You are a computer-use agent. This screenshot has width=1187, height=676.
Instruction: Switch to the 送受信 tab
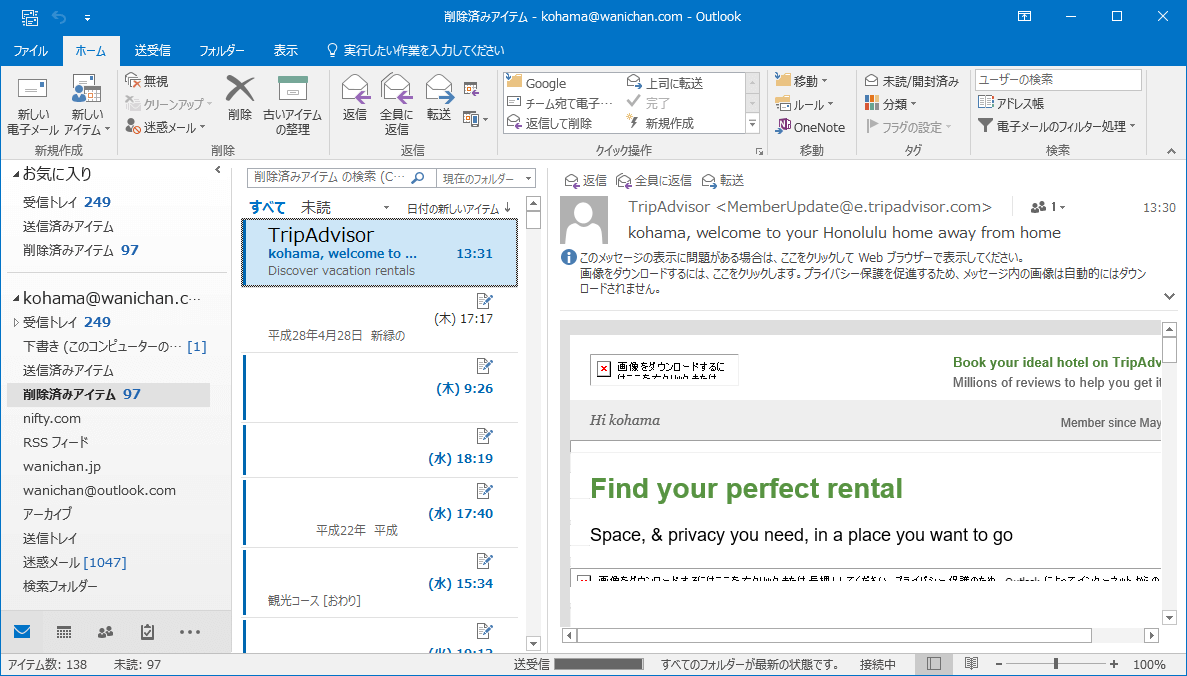point(152,51)
